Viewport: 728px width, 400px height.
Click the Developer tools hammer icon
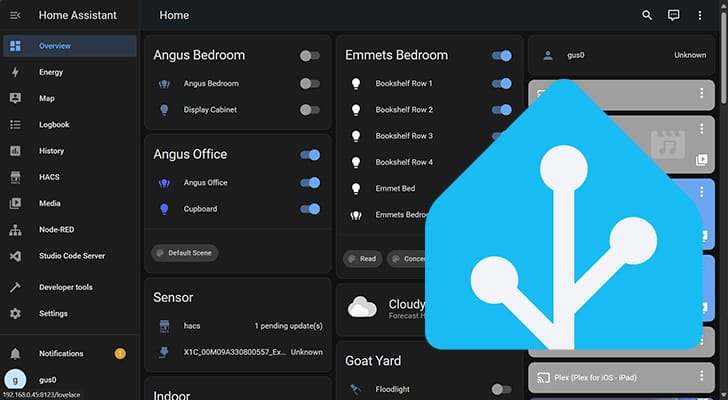pos(15,287)
